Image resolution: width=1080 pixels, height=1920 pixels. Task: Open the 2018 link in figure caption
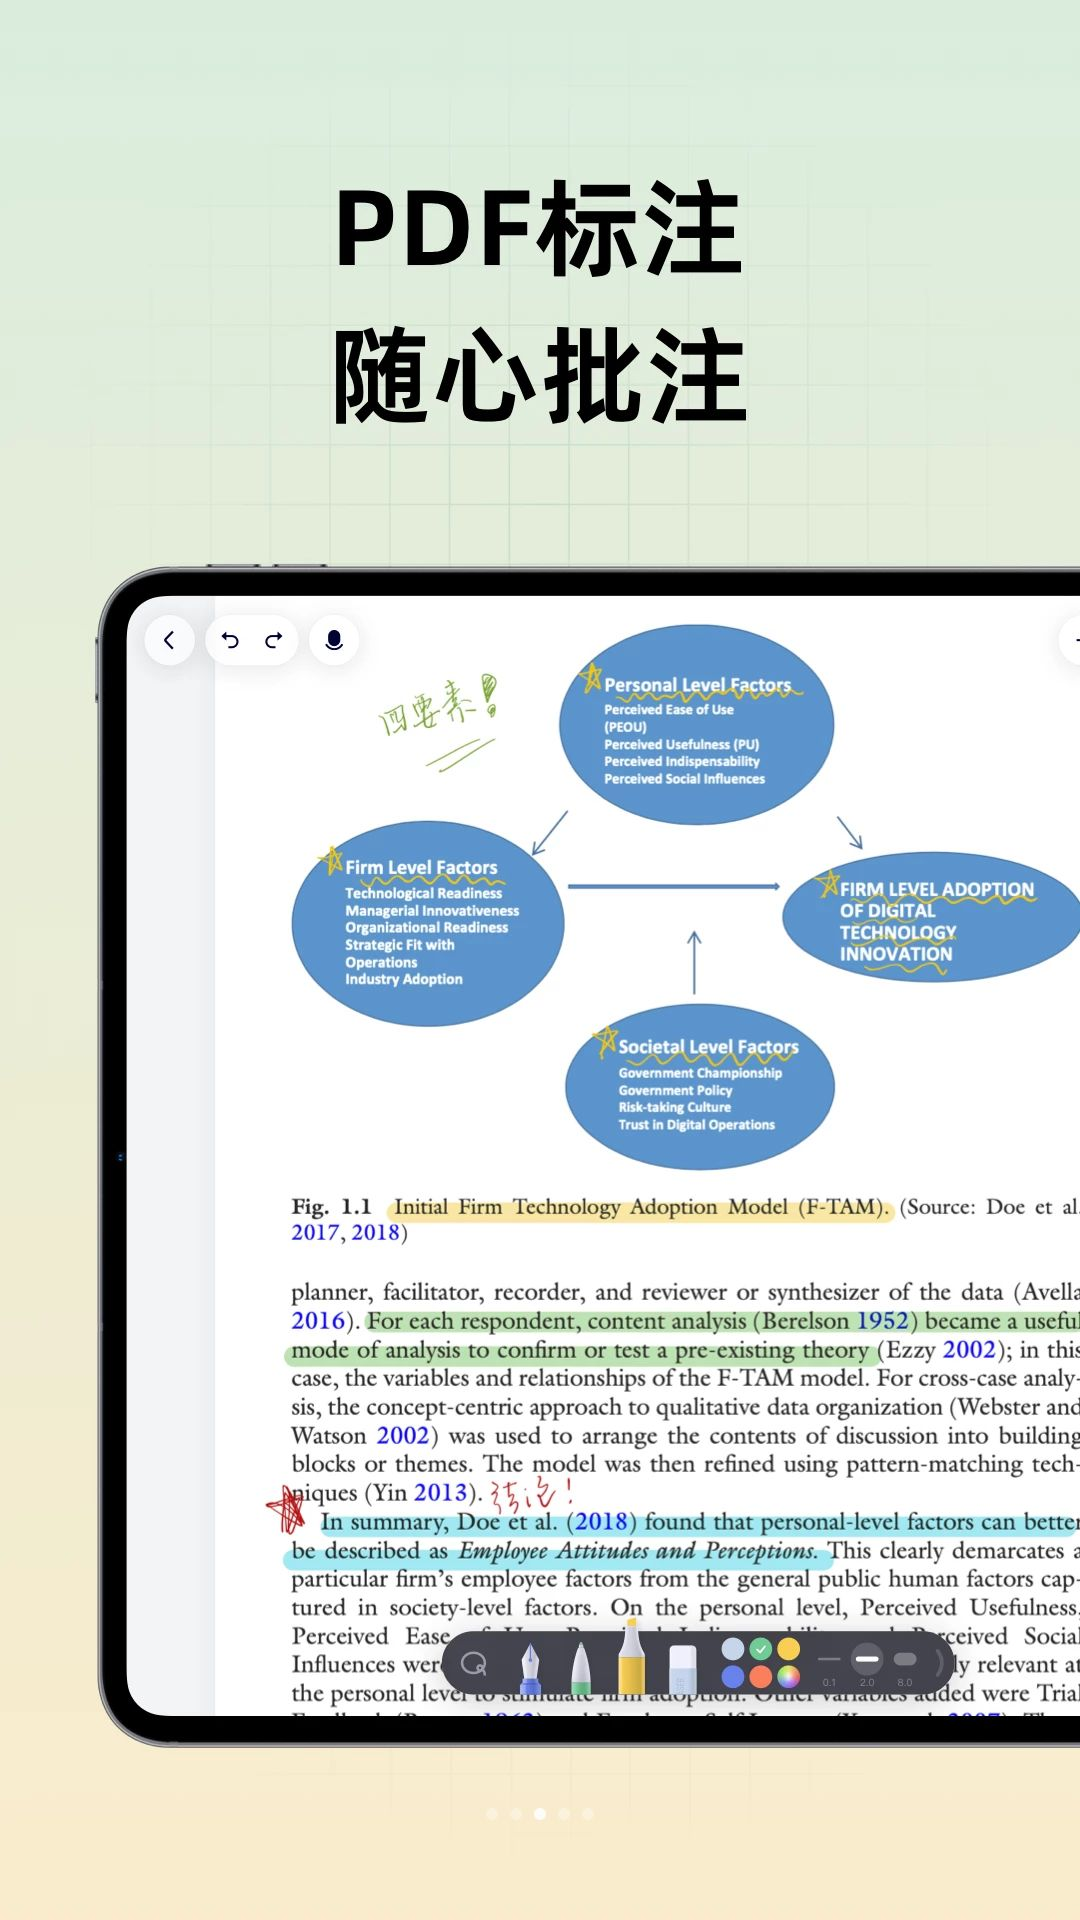pos(375,1233)
